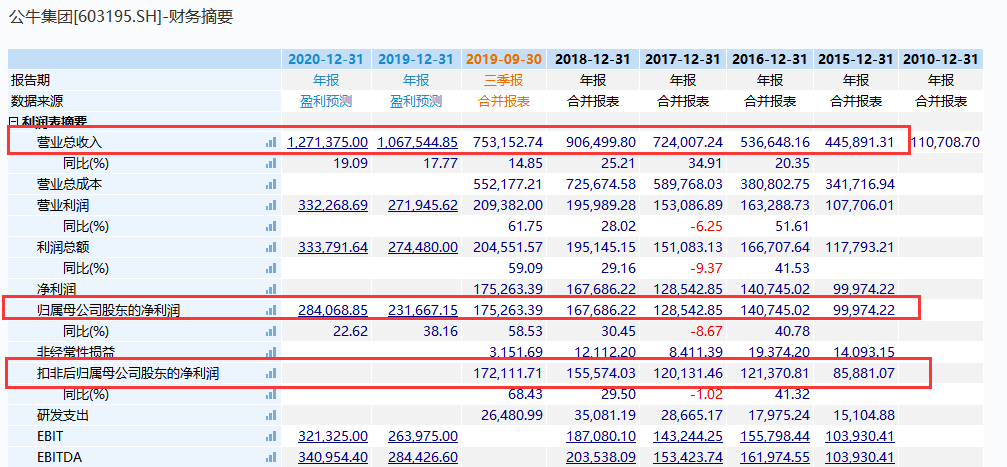Open operating profit link 271,945.62
The height and width of the screenshot is (467, 1007).
pyautogui.click(x=423, y=206)
